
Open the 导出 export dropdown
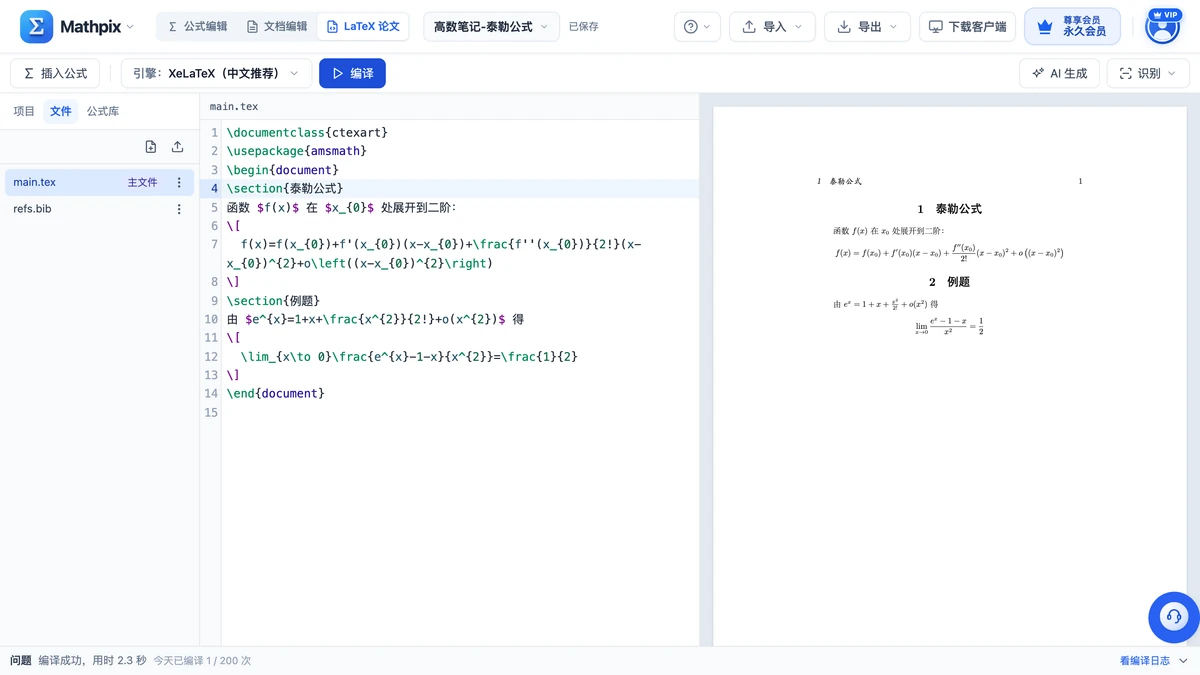867,27
